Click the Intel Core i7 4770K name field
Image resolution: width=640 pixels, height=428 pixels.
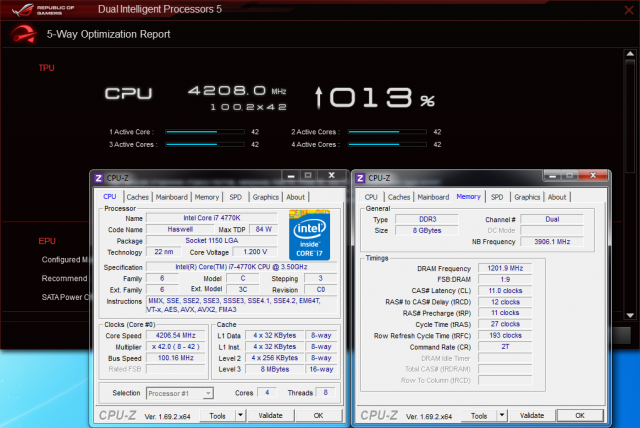tap(211, 218)
